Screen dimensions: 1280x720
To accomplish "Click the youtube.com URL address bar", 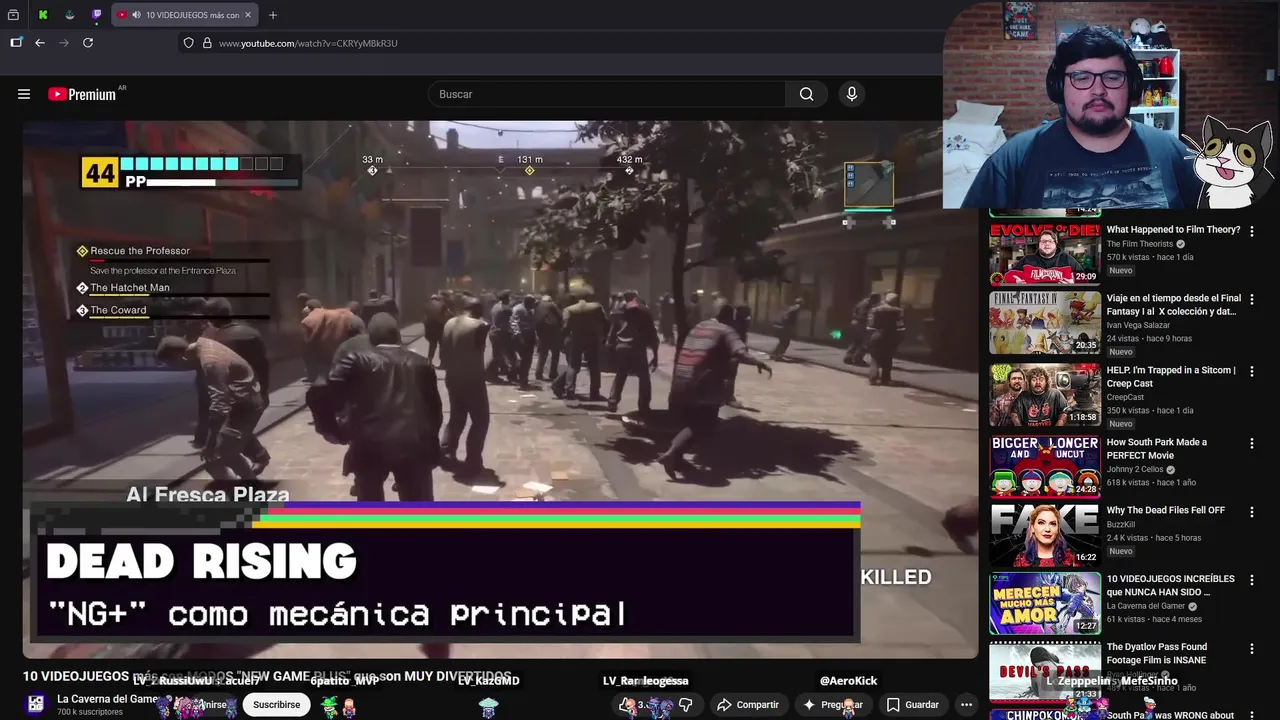I will click(560, 43).
